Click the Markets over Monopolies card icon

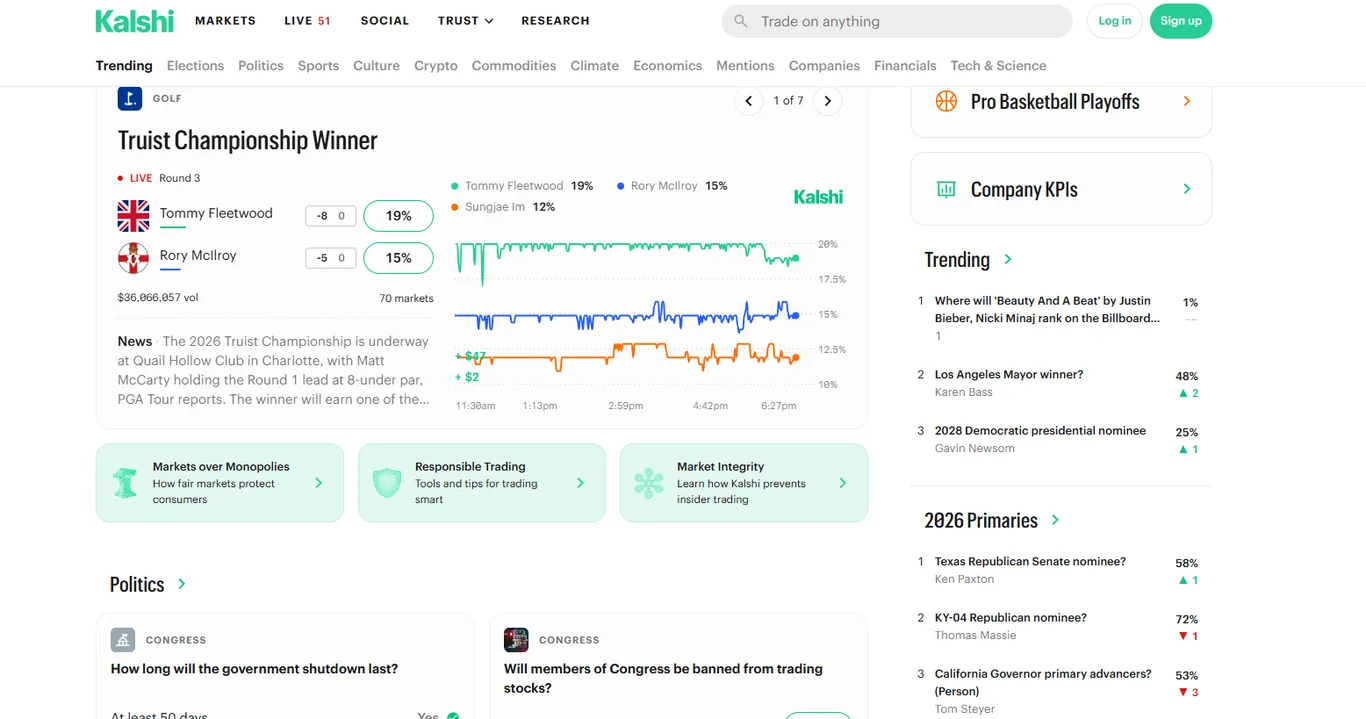[x=125, y=483]
